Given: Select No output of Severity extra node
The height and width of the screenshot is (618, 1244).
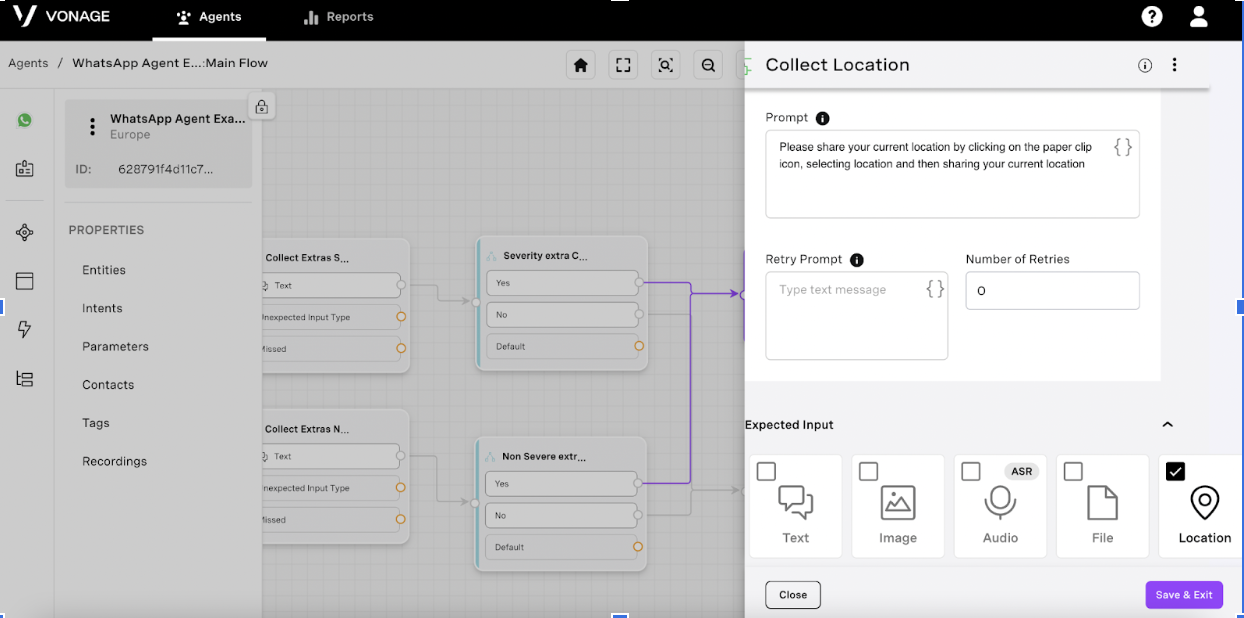Looking at the screenshot, I should (x=560, y=315).
